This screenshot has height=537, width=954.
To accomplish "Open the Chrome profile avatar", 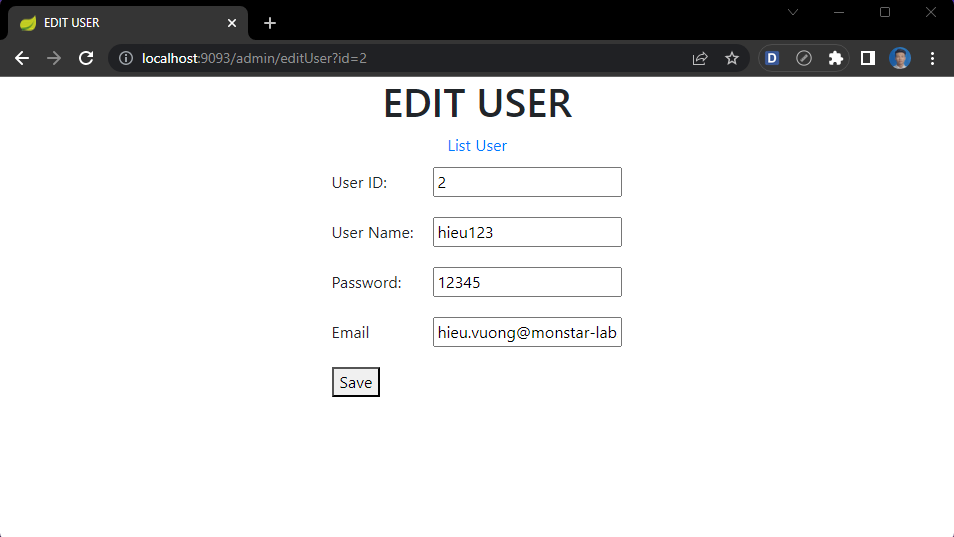I will pyautogui.click(x=900, y=58).
